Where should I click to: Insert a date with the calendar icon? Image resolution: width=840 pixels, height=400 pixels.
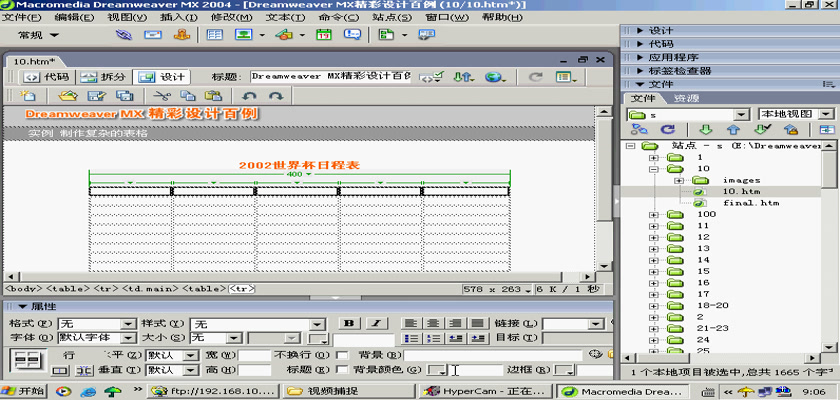pos(324,35)
